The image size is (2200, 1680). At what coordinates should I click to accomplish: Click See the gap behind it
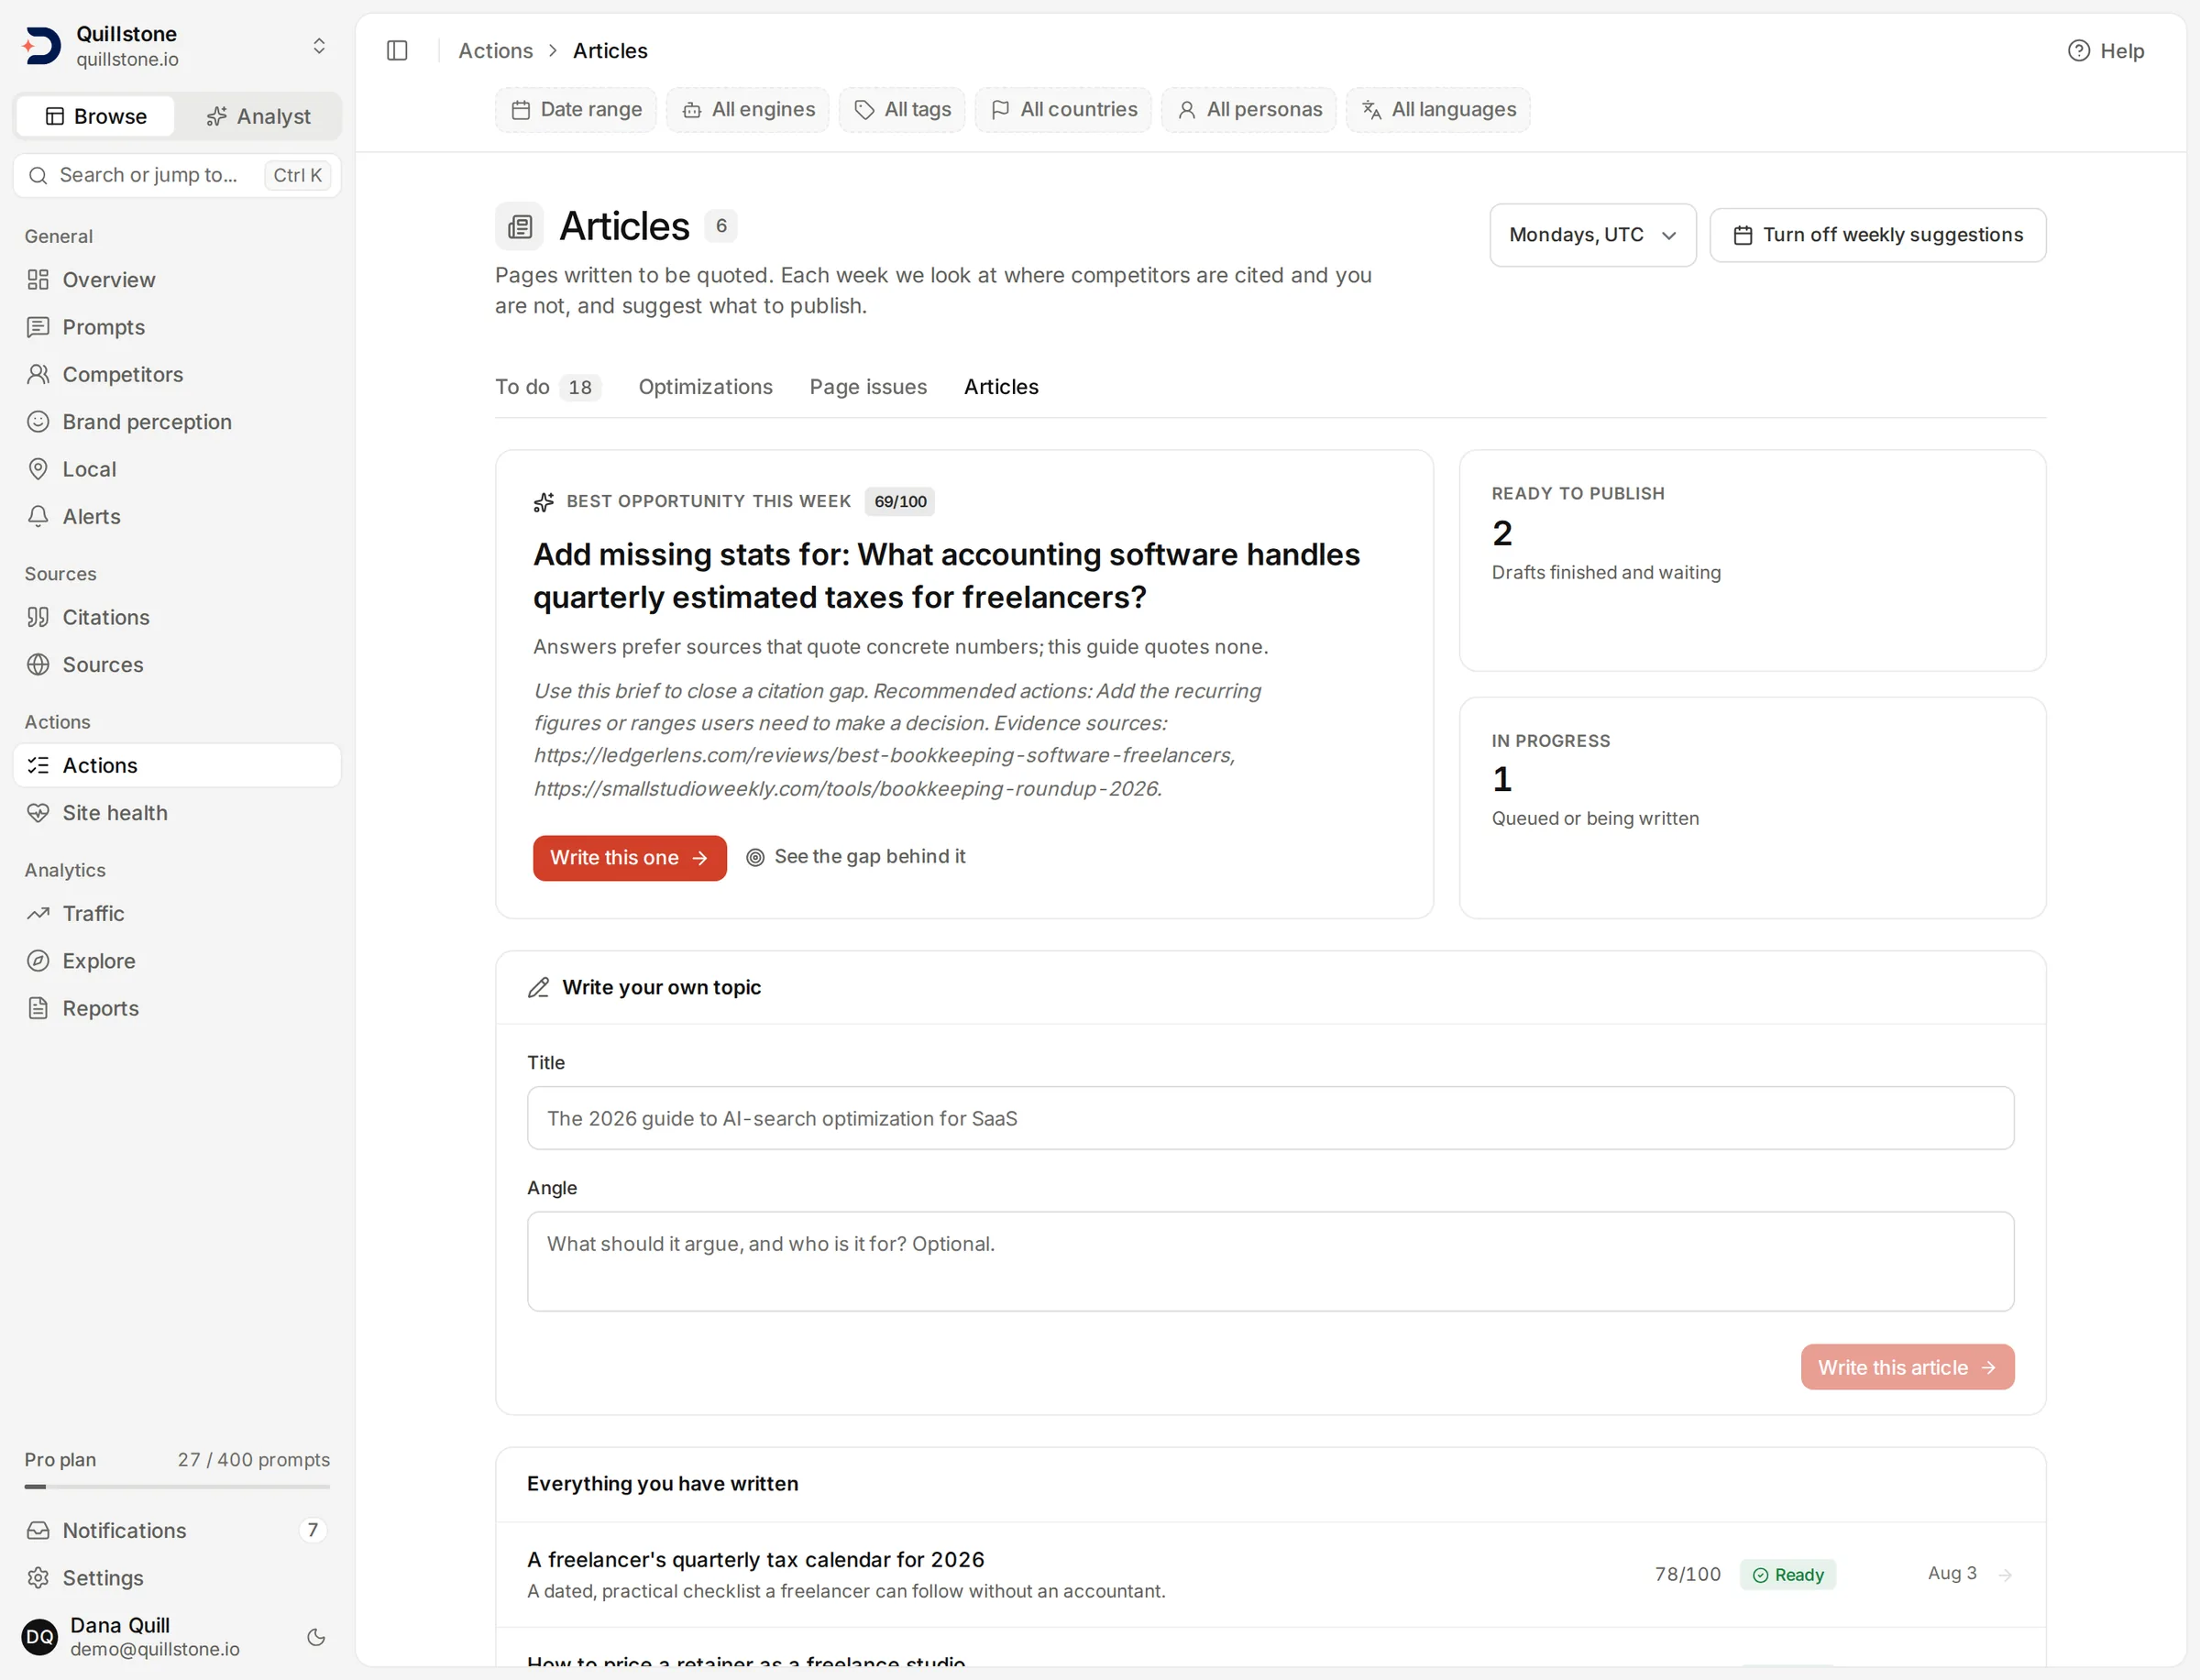point(856,857)
